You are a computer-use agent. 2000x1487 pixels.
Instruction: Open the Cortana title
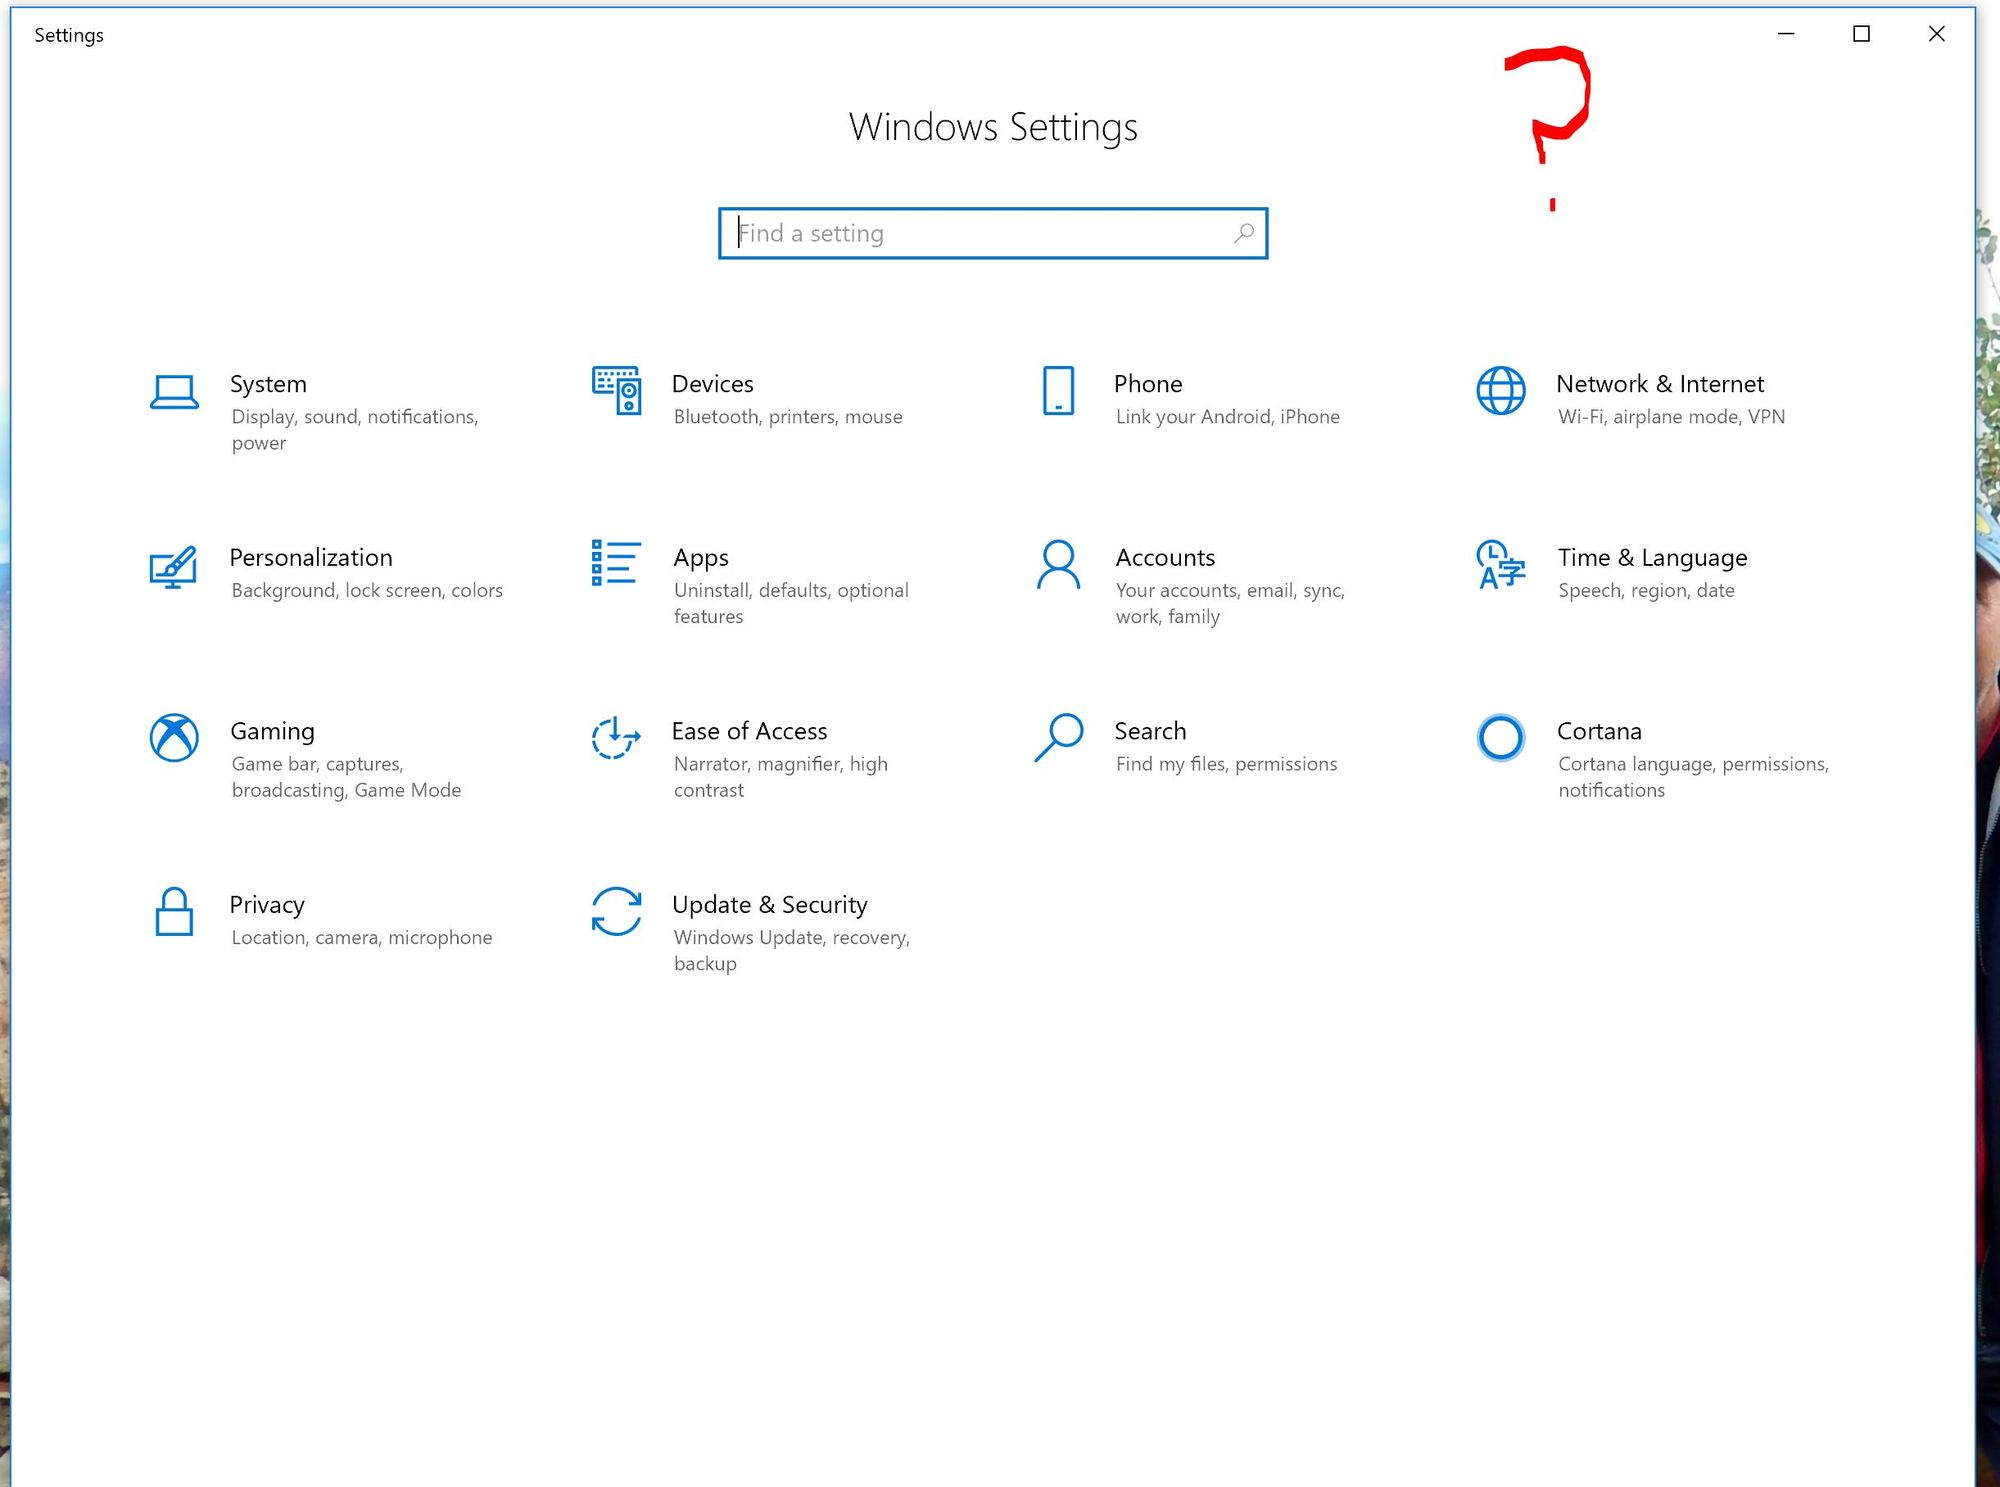[x=1599, y=731]
